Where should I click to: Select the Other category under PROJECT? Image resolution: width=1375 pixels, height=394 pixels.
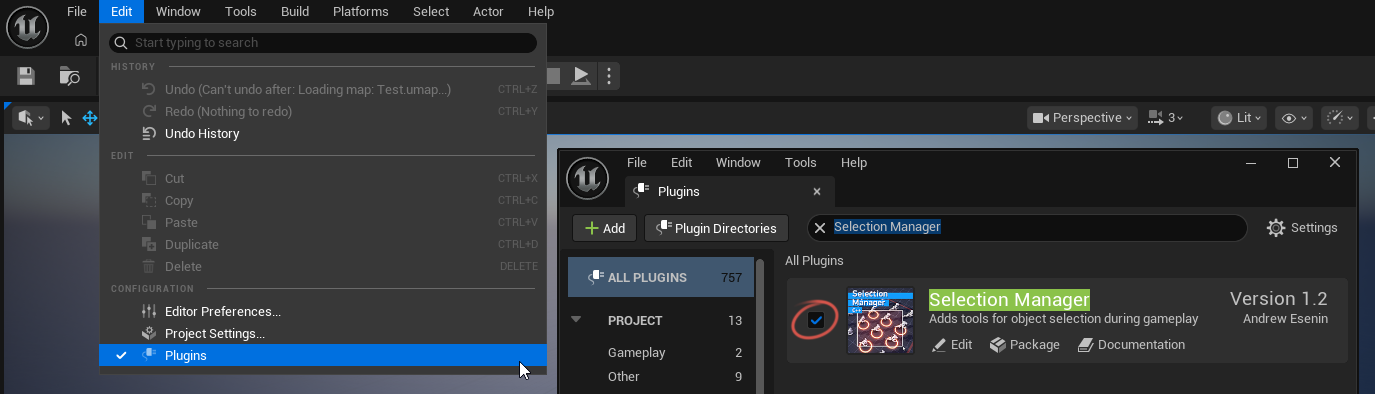(x=661, y=377)
